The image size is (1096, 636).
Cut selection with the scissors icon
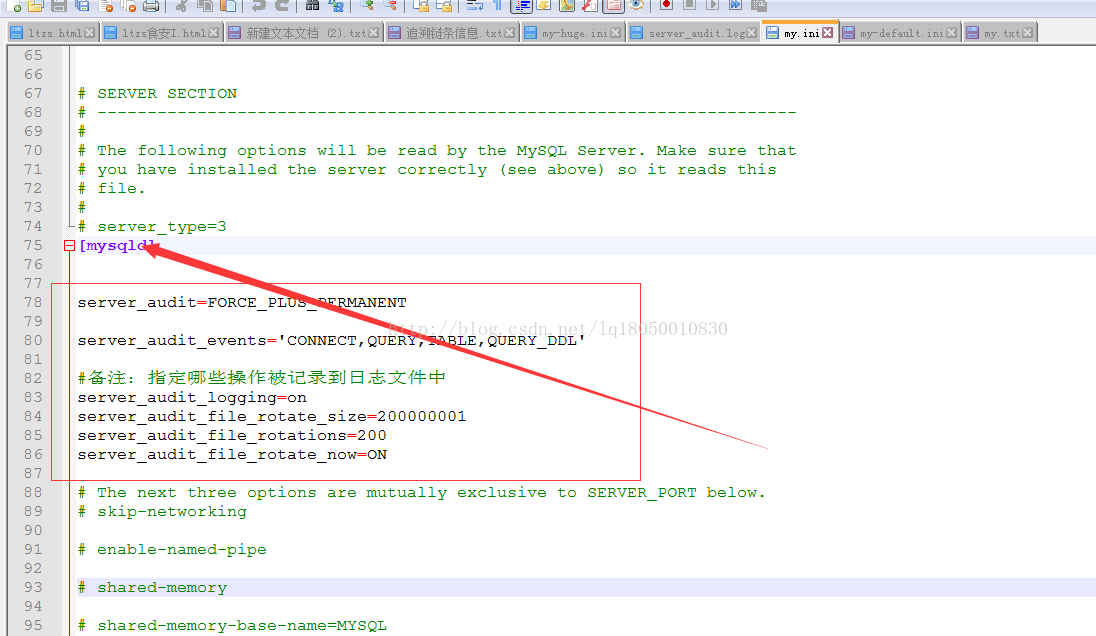pos(182,6)
